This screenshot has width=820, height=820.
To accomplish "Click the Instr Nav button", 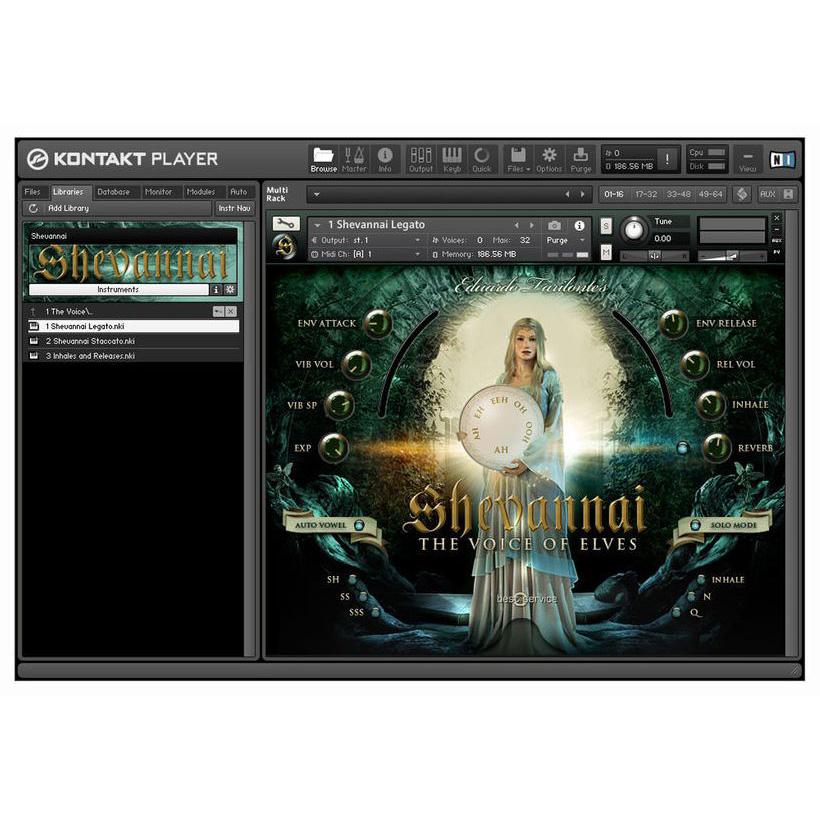I will click(x=234, y=208).
